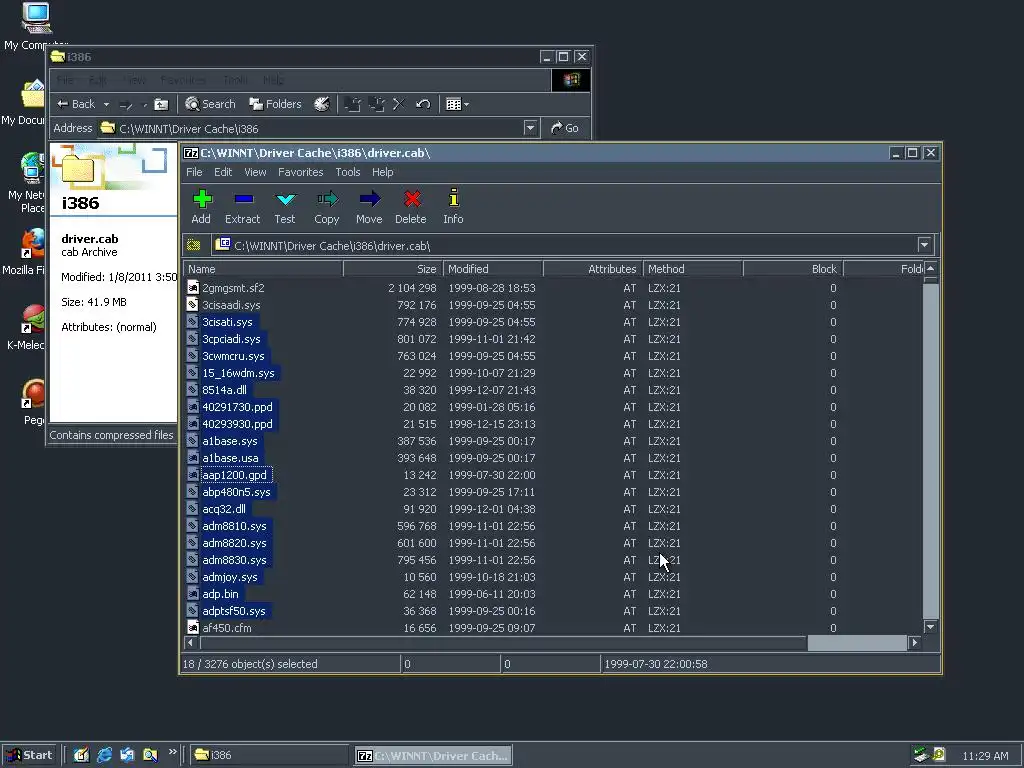Sort by the Modified column header
This screenshot has width=1024, height=768.
point(493,269)
